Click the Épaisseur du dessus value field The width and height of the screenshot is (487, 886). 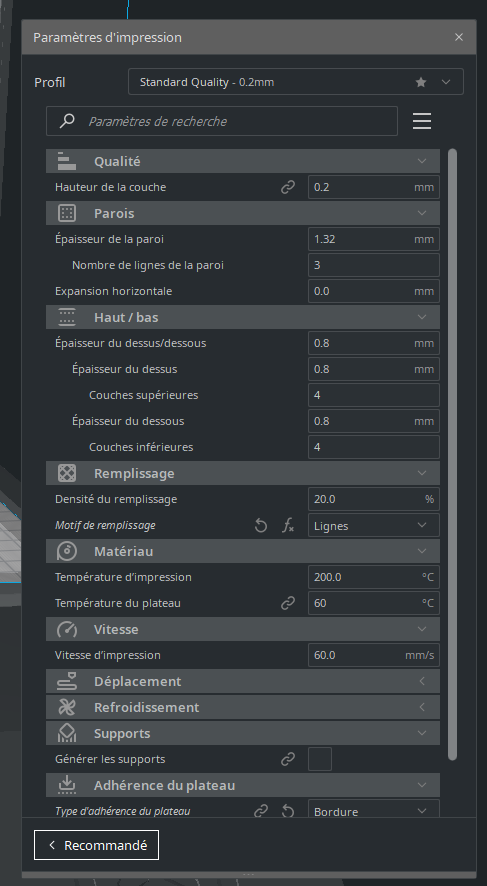(373, 369)
